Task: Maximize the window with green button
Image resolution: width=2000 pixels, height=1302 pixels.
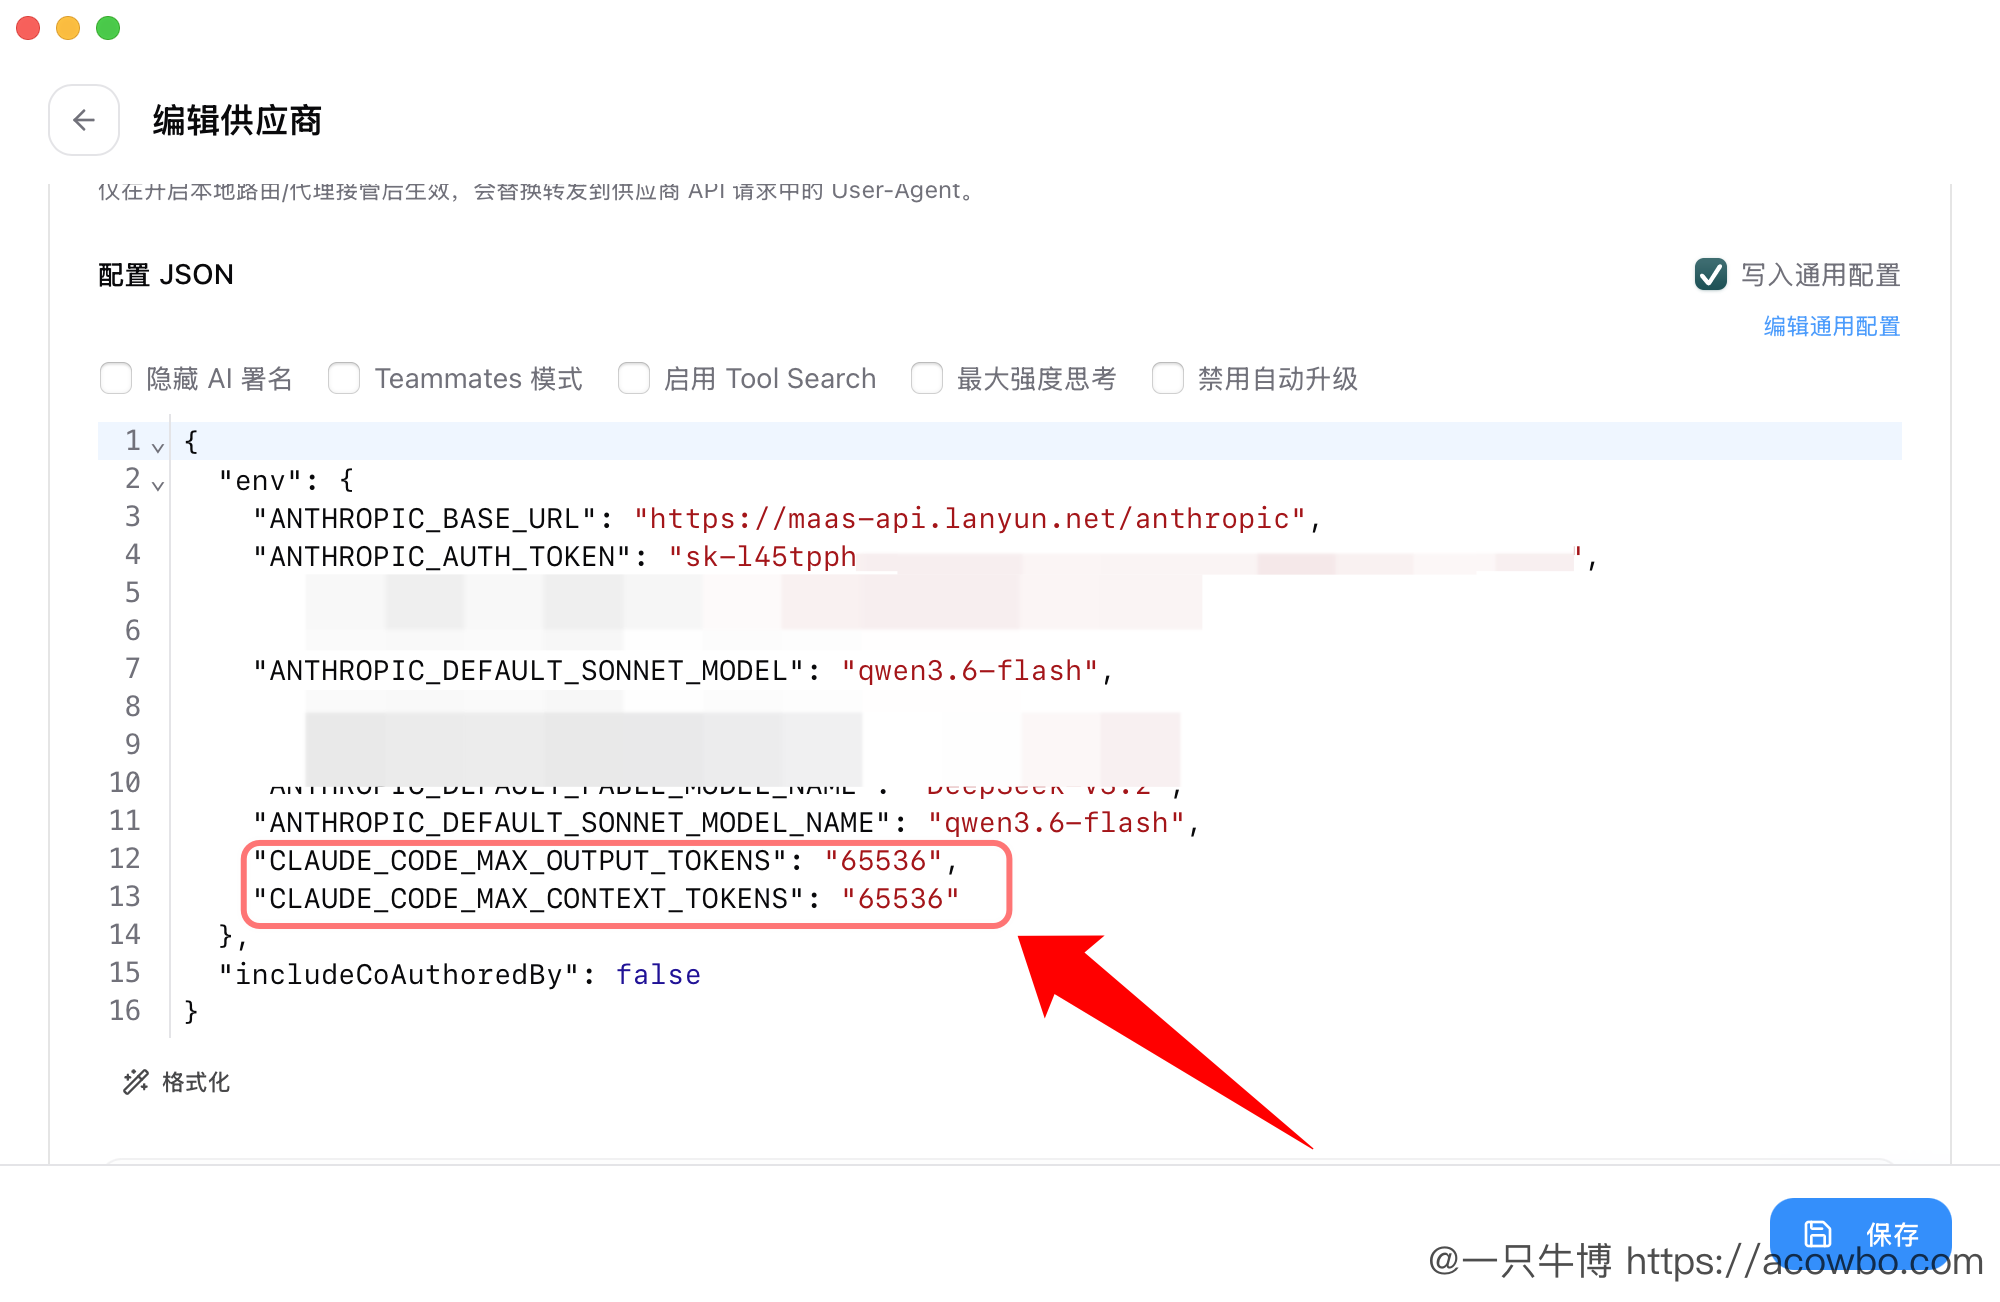Action: pyautogui.click(x=108, y=28)
